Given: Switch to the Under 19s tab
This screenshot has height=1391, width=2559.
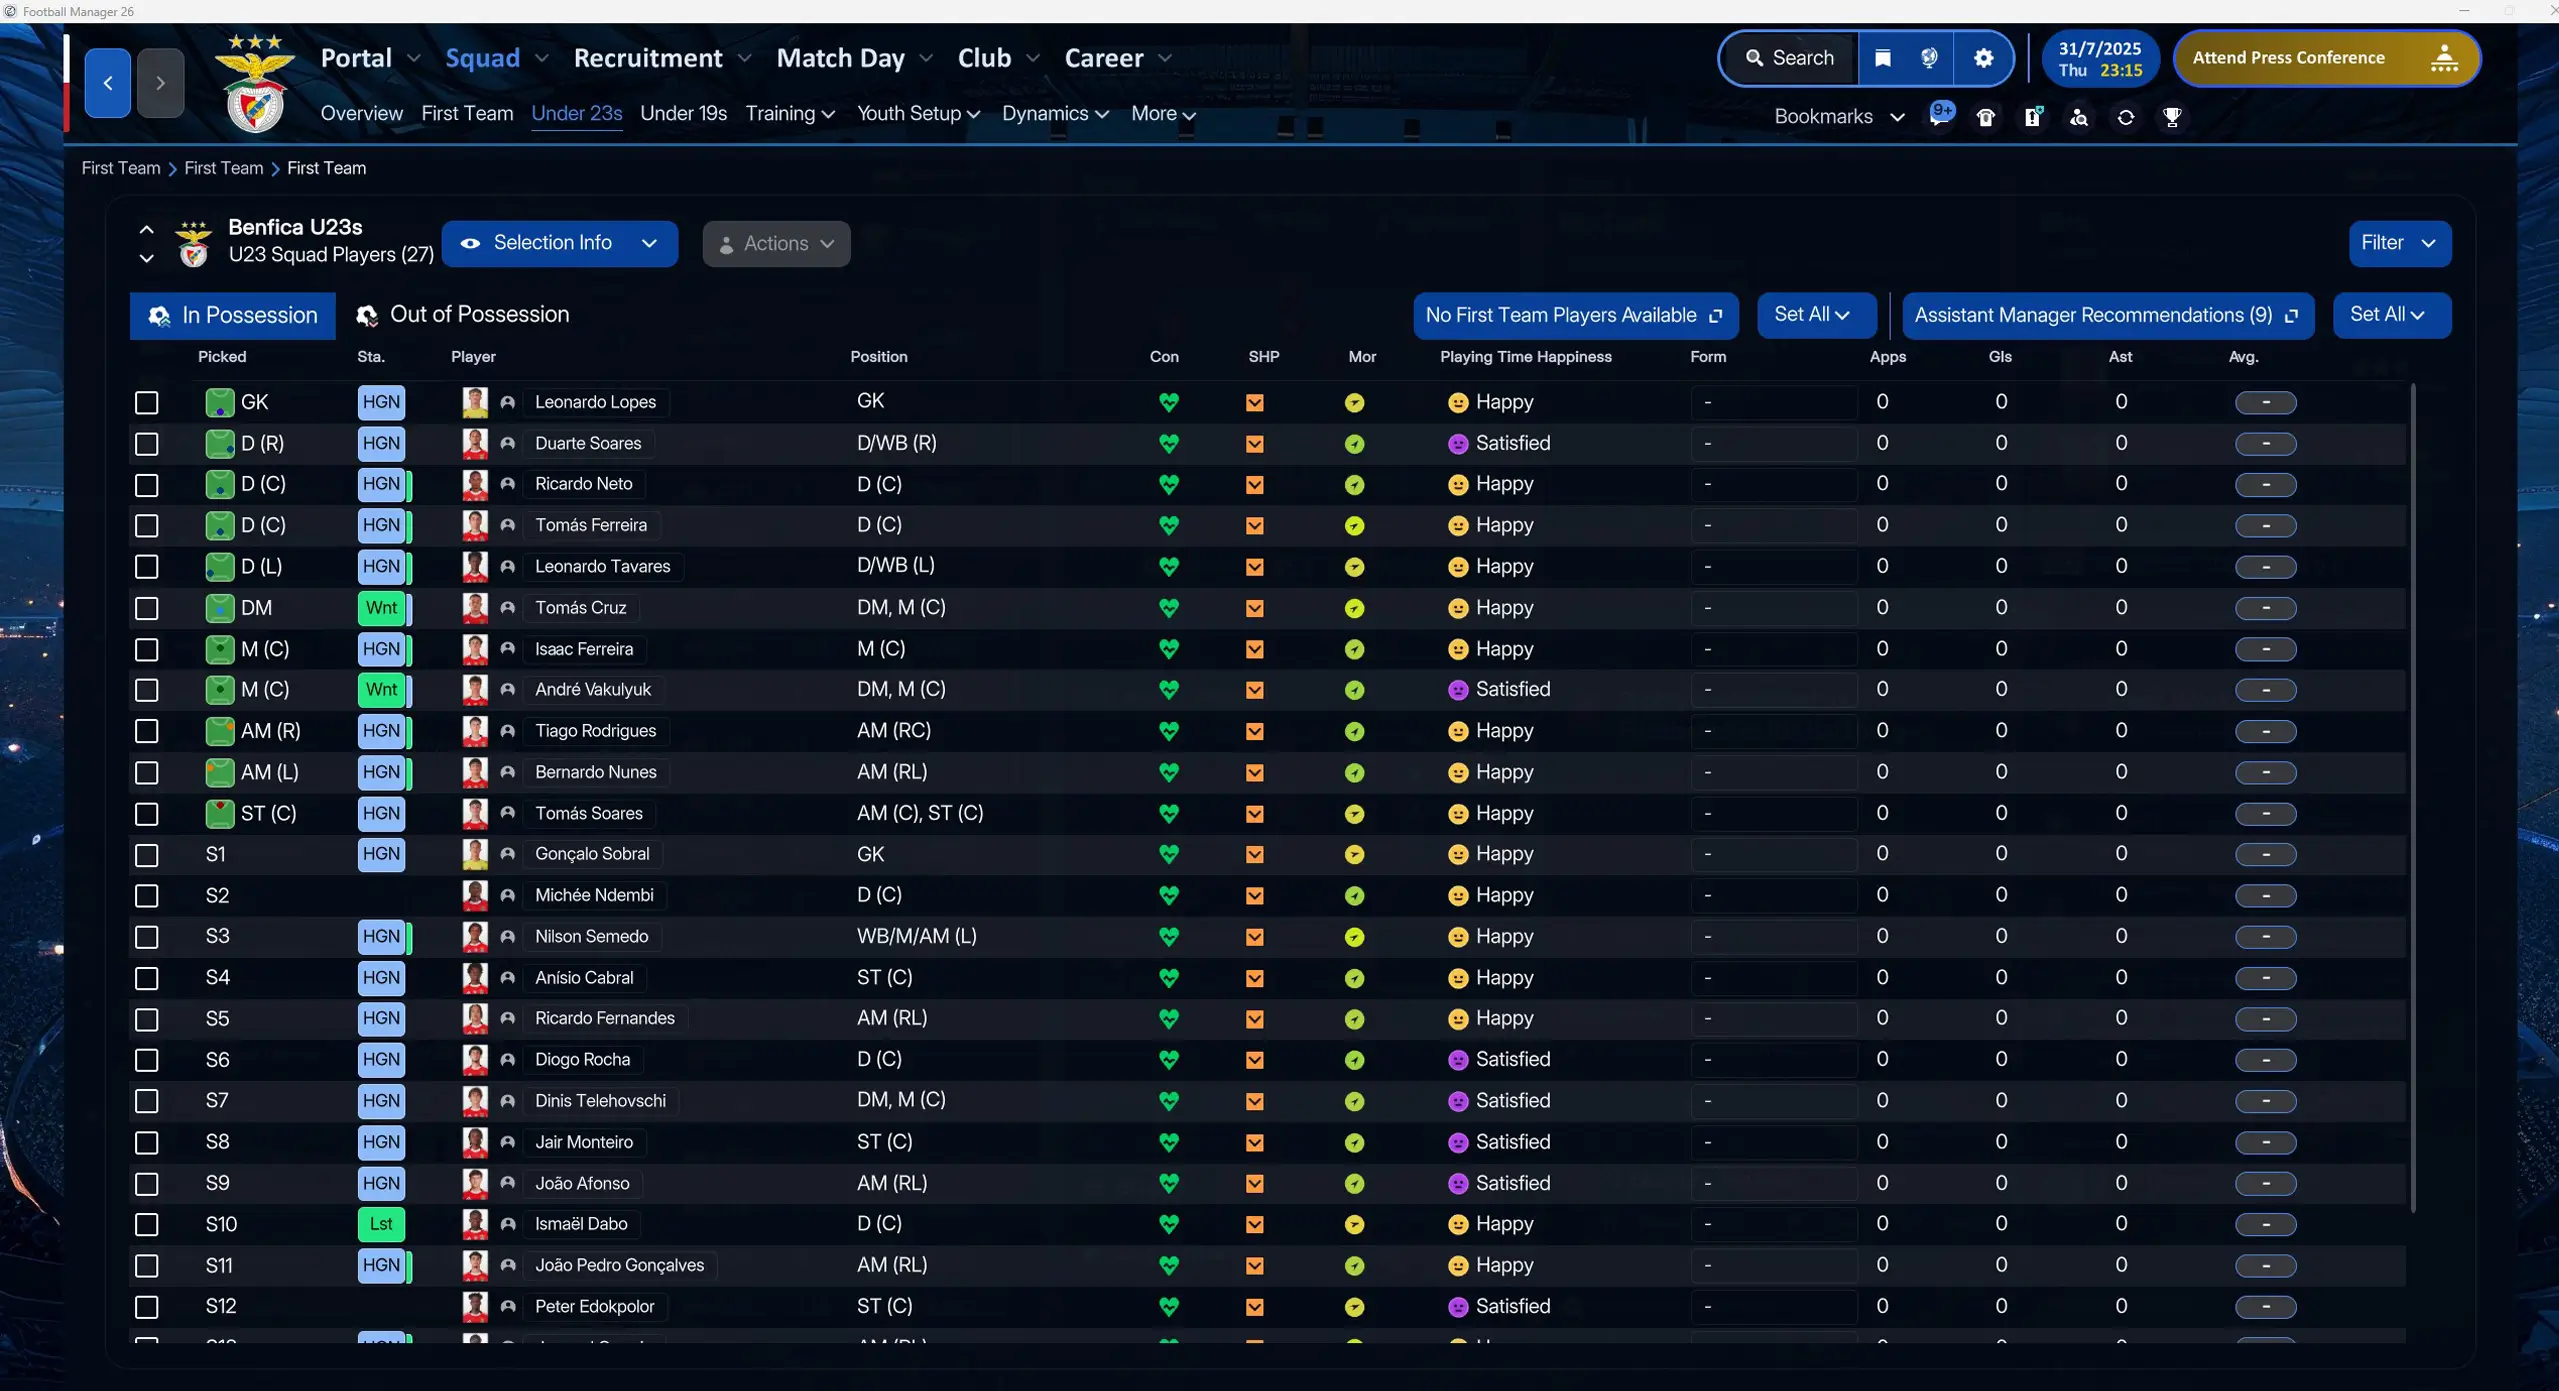Looking at the screenshot, I should pos(683,114).
